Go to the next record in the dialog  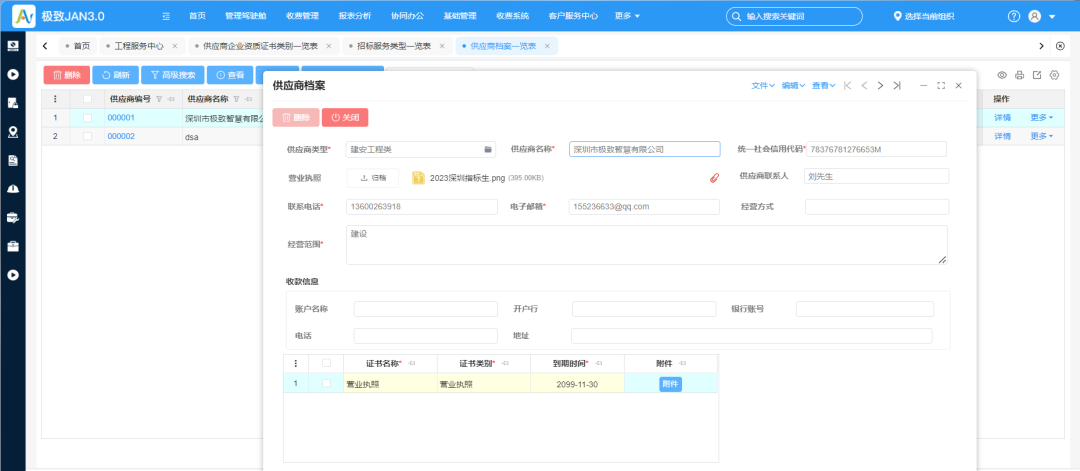click(x=880, y=85)
